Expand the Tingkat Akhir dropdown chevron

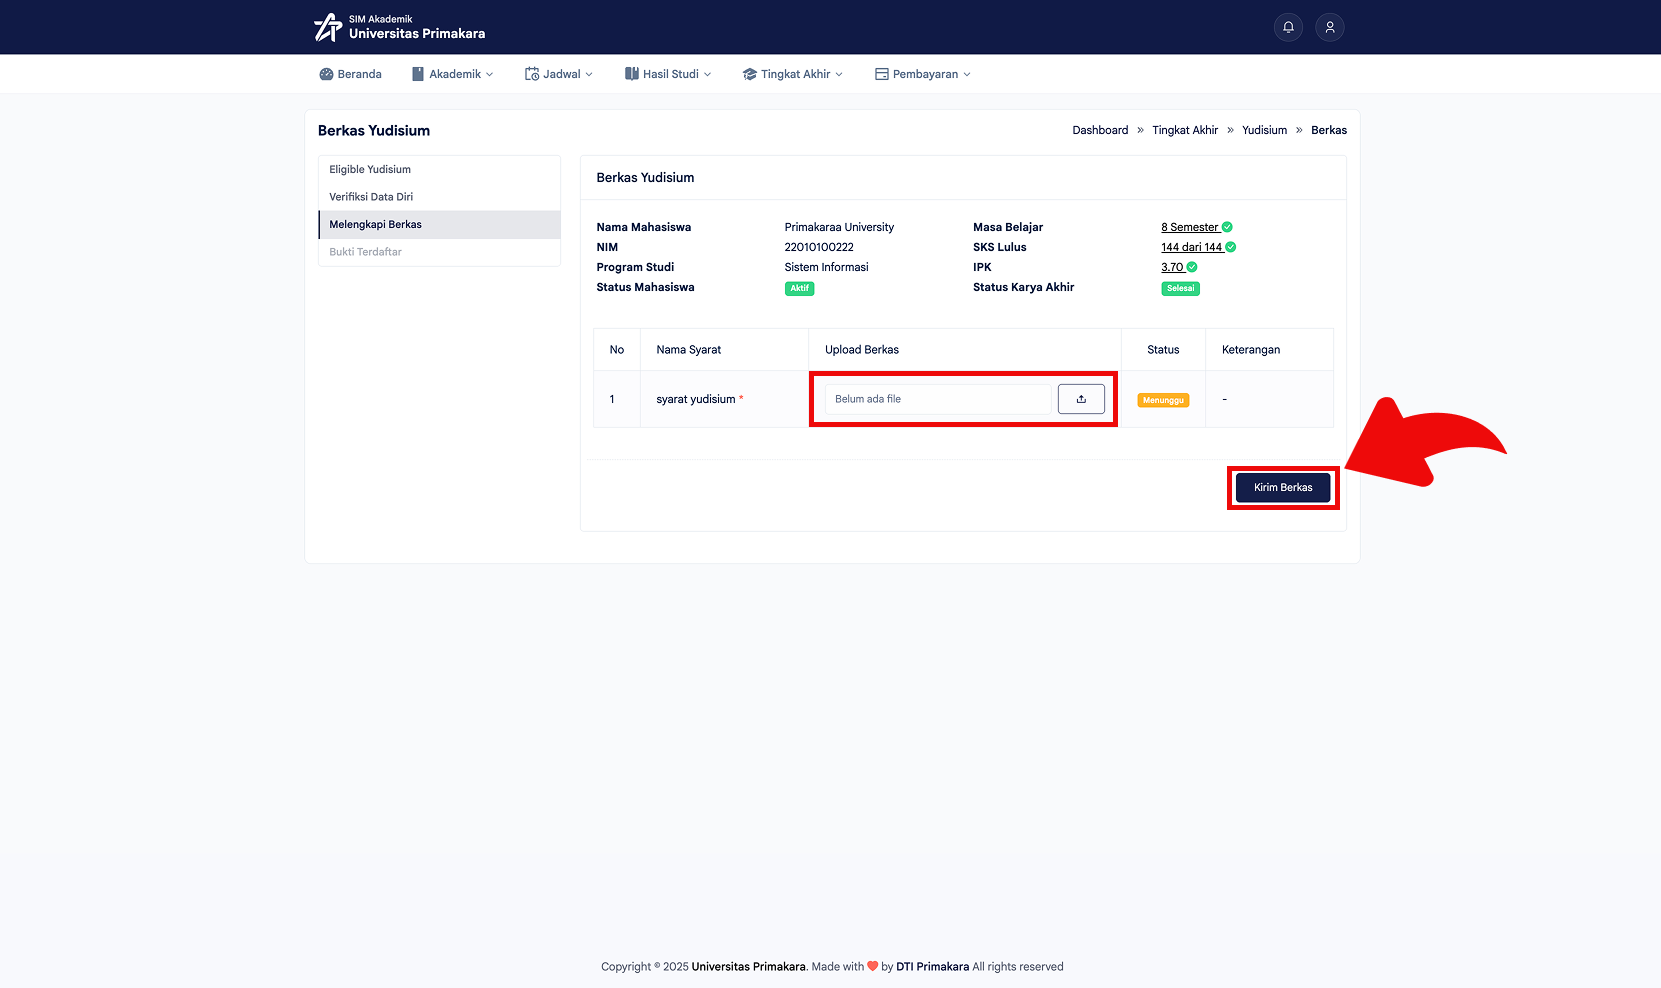click(839, 74)
